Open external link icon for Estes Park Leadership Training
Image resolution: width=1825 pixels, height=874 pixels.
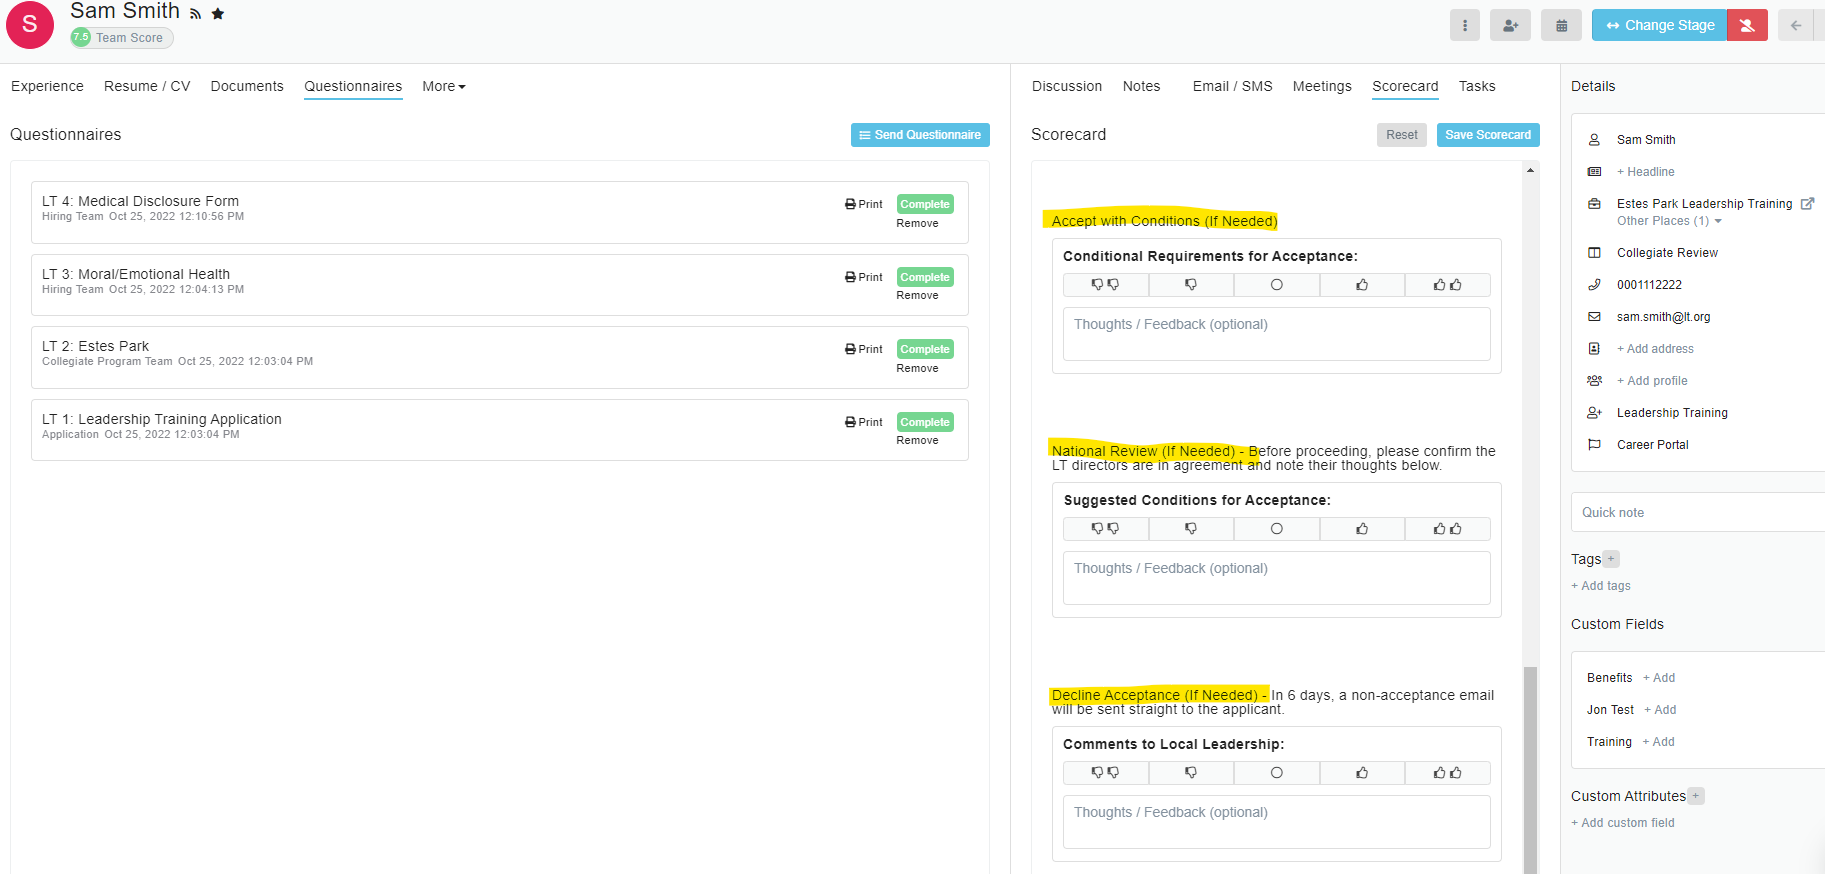pyautogui.click(x=1807, y=204)
